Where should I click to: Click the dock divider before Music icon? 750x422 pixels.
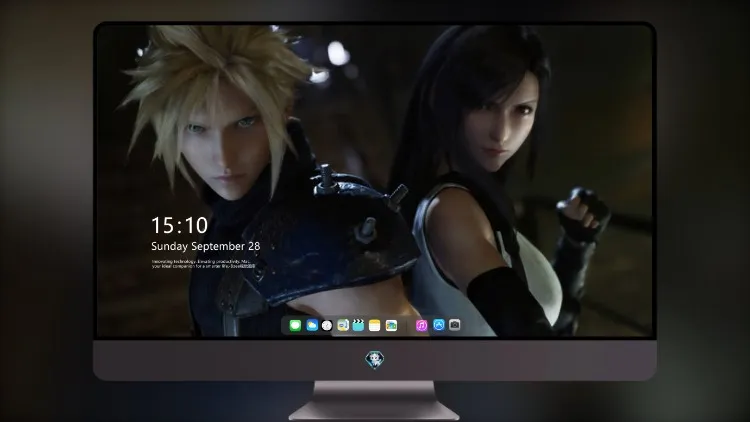pyautogui.click(x=407, y=325)
